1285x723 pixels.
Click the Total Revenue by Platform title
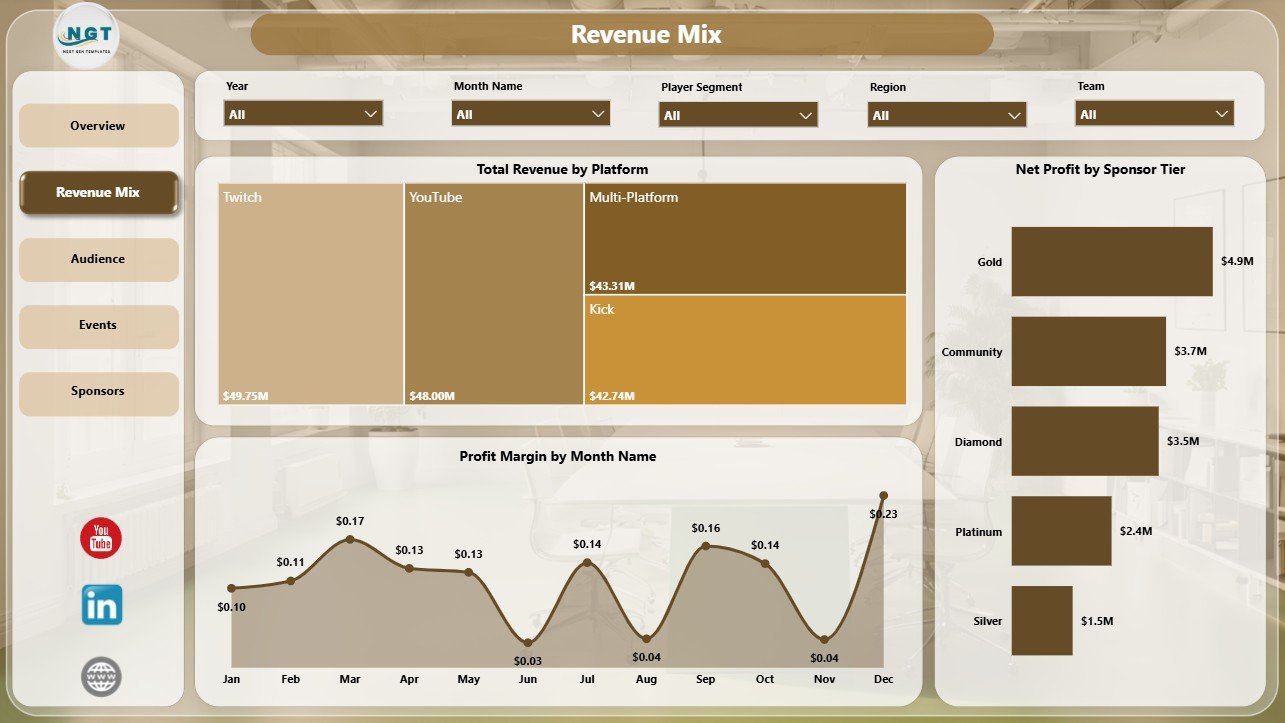click(562, 170)
